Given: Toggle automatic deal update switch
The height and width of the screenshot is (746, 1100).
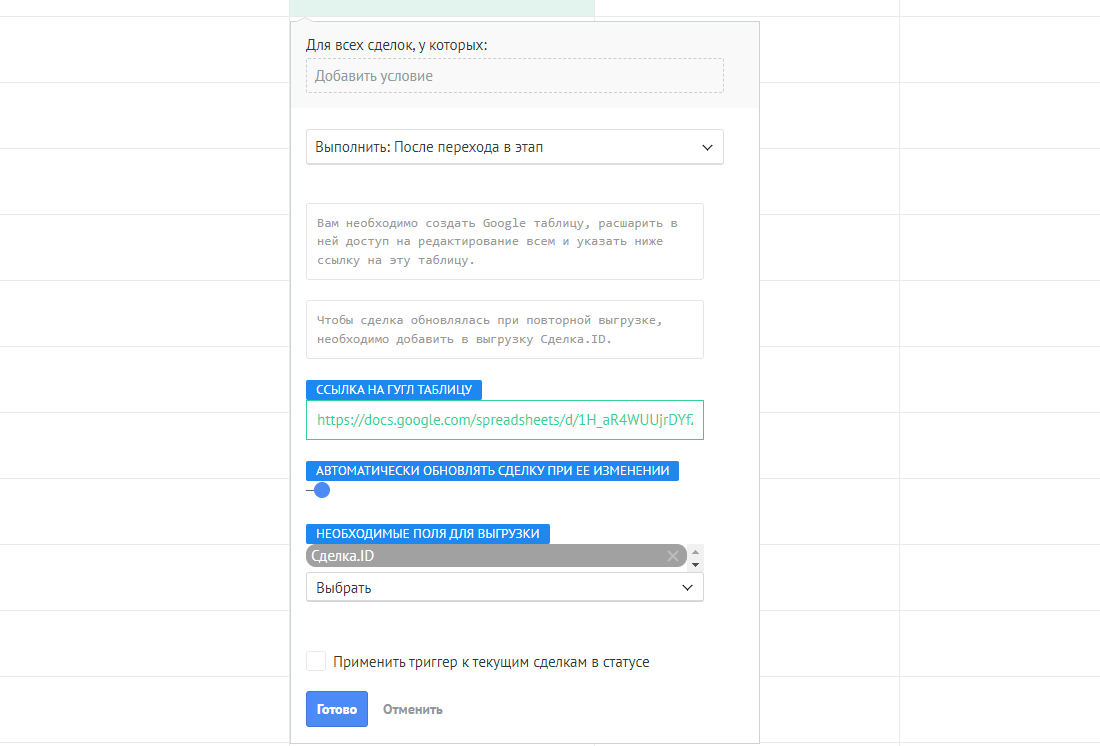Looking at the screenshot, I should click(x=319, y=490).
